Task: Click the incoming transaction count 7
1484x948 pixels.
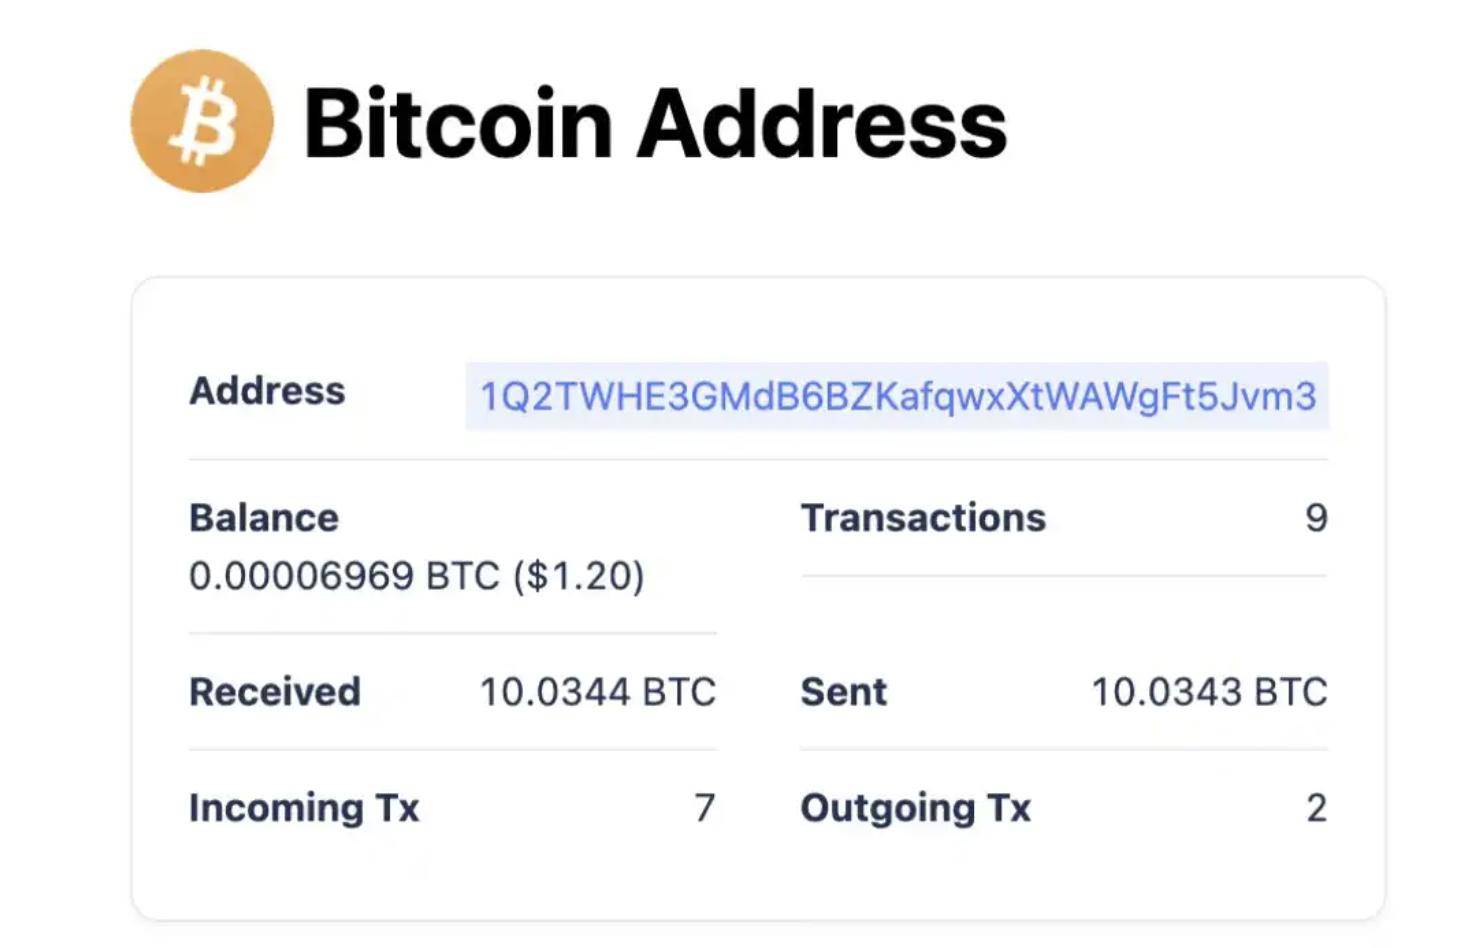Action: point(705,808)
